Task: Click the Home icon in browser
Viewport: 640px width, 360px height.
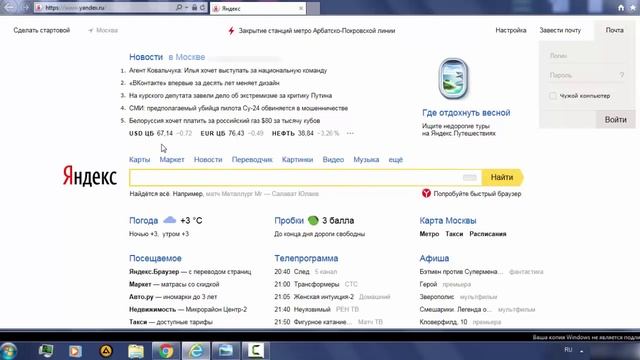Action: (x=621, y=8)
